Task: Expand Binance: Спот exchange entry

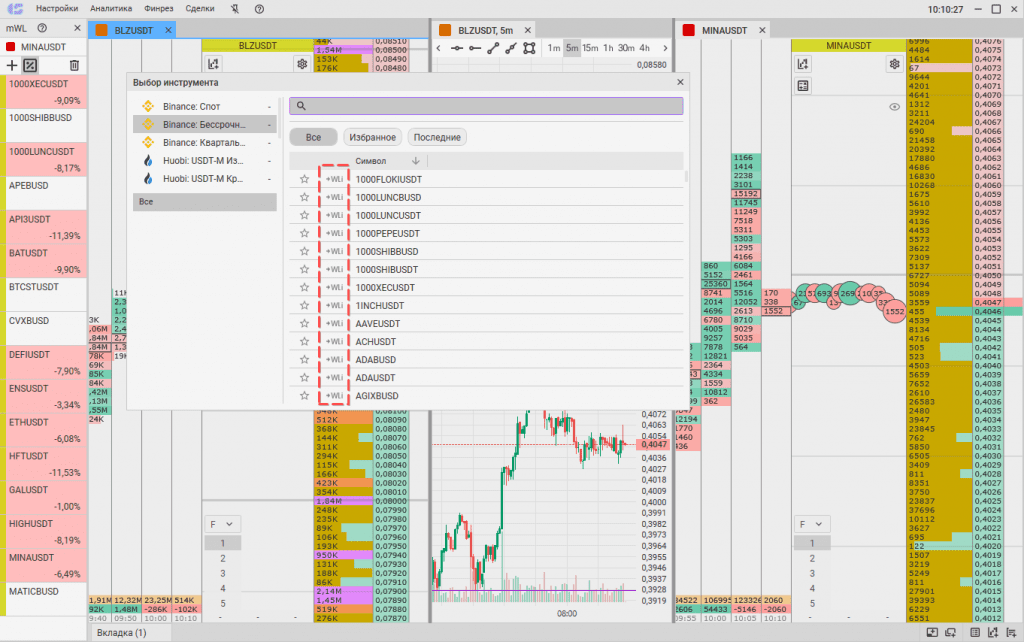Action: tap(204, 106)
